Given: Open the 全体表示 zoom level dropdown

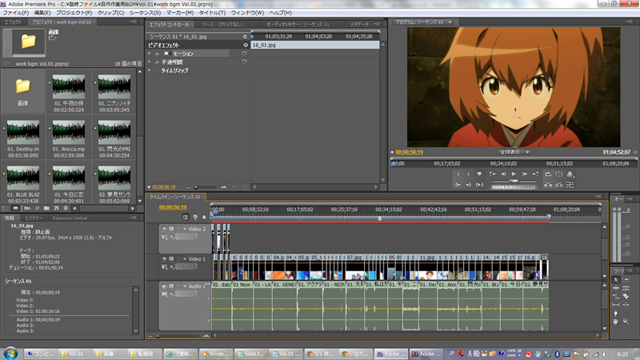Looking at the screenshot, I should point(513,152).
